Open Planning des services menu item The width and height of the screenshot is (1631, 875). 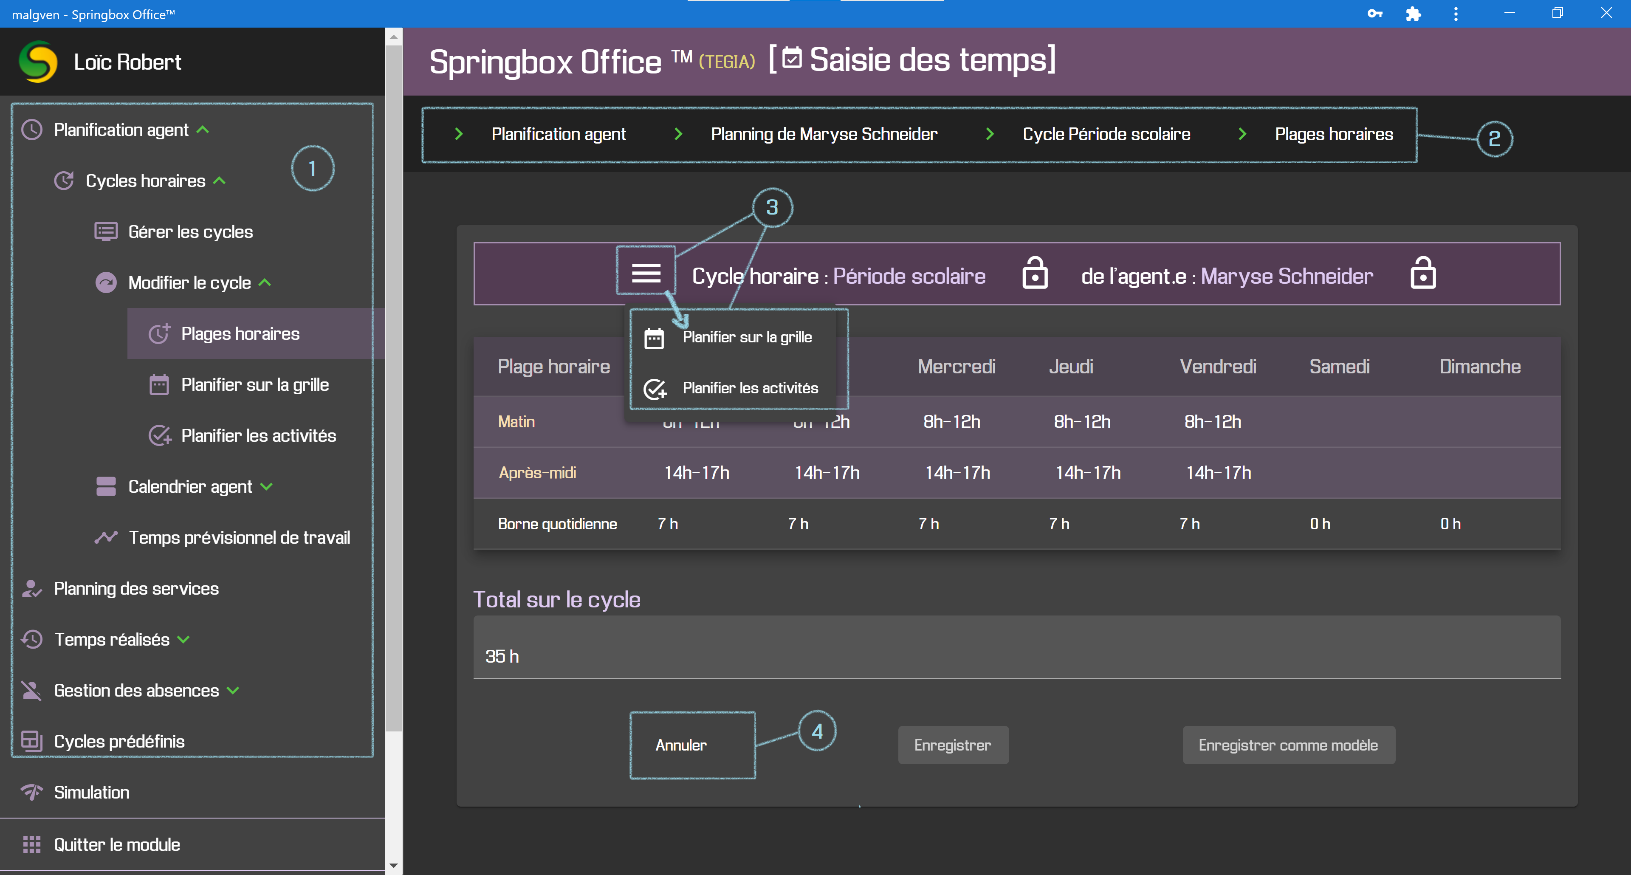[x=136, y=589]
